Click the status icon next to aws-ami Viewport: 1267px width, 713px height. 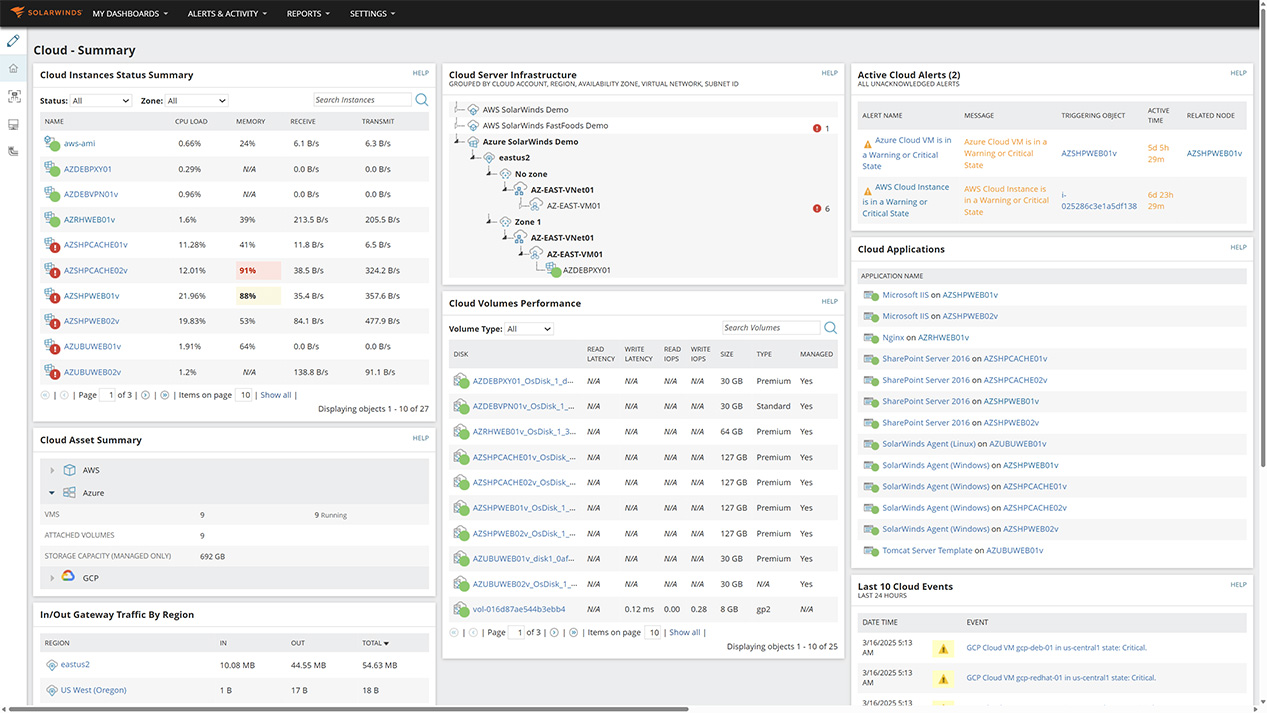[52, 143]
